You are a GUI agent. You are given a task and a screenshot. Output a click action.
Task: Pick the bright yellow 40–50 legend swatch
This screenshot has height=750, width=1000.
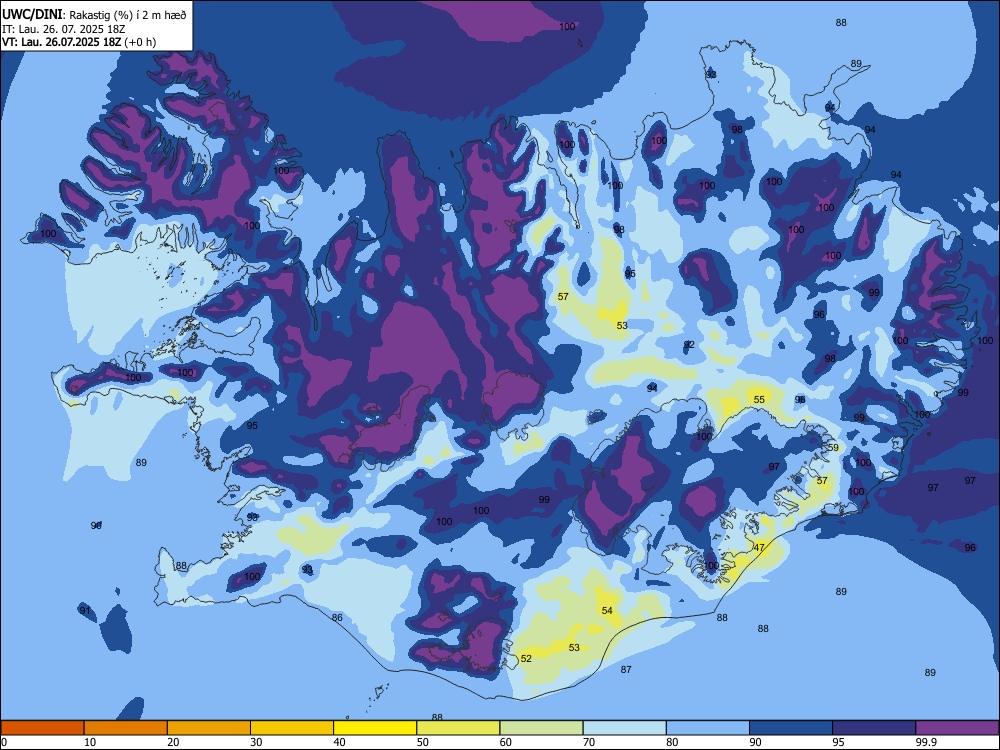pos(375,728)
